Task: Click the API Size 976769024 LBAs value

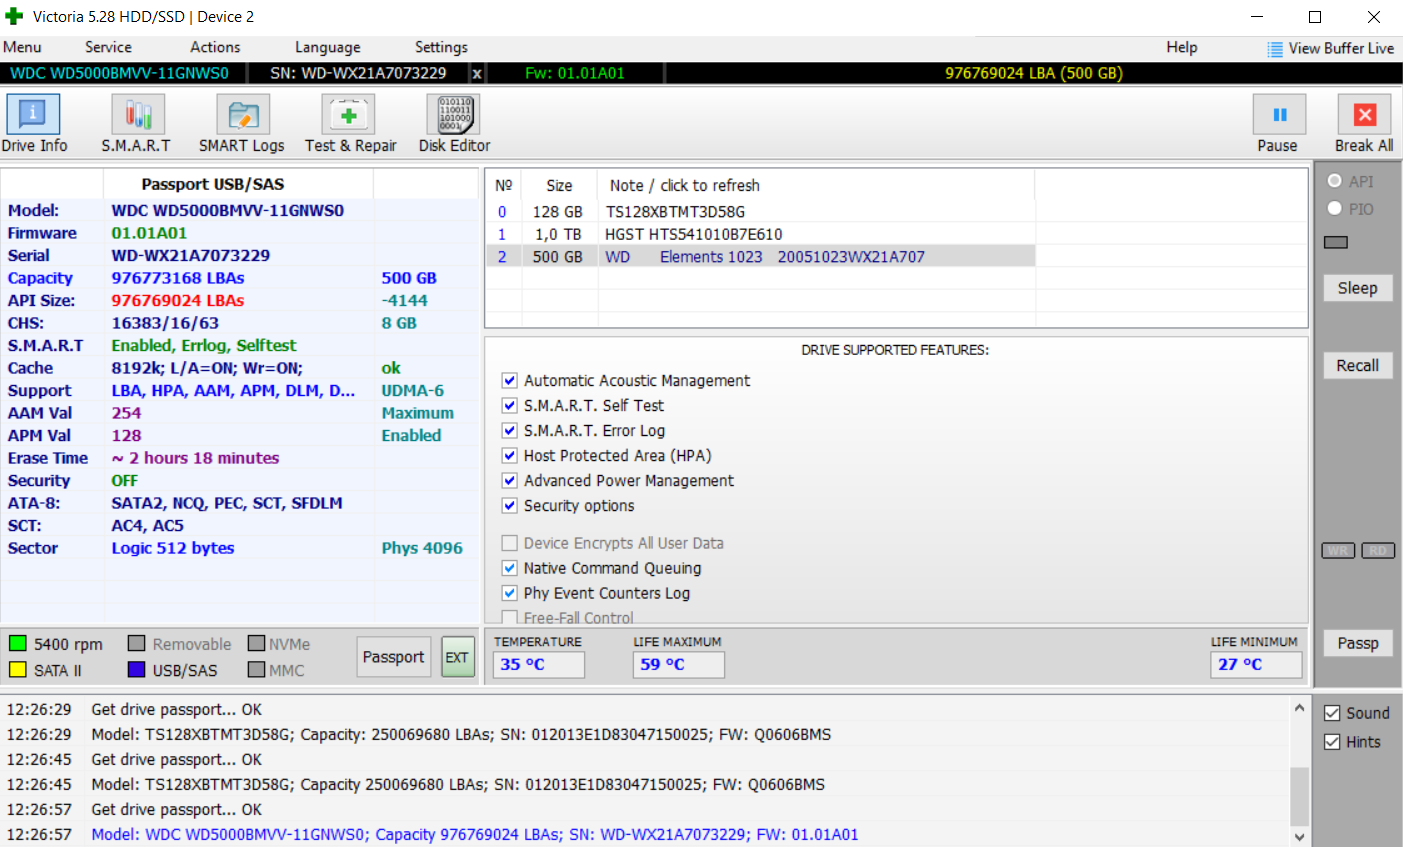Action: [x=178, y=300]
